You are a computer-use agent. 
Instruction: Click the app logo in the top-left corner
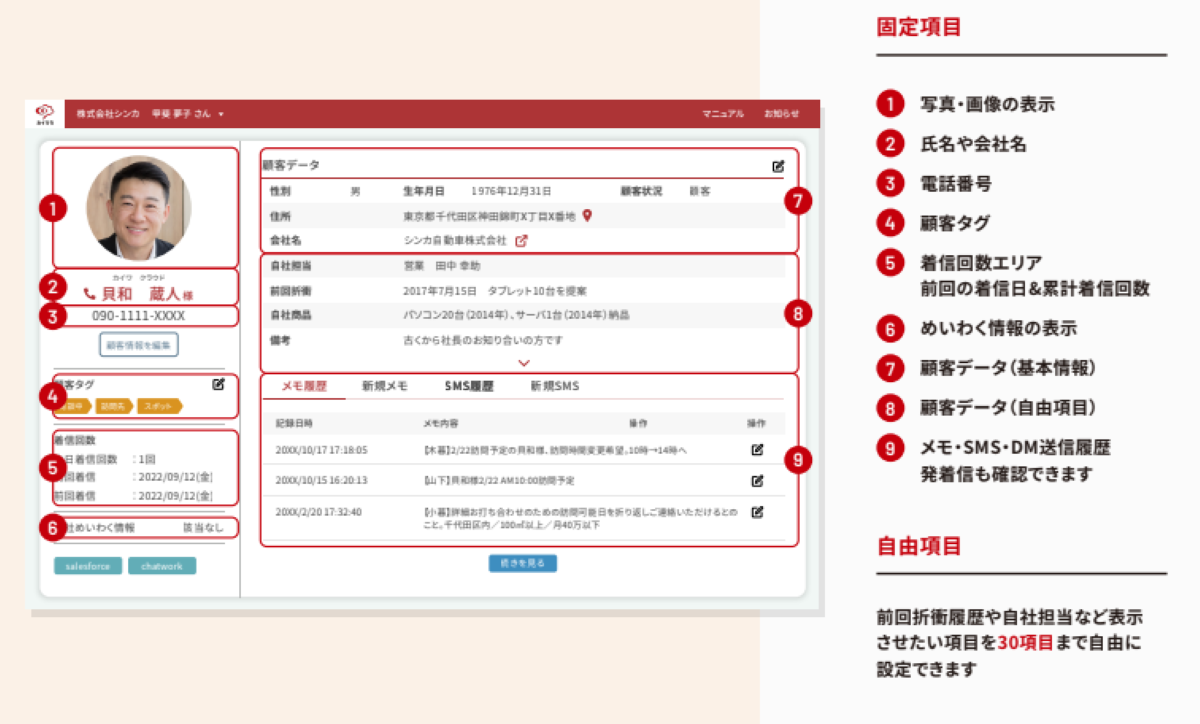pos(44,113)
